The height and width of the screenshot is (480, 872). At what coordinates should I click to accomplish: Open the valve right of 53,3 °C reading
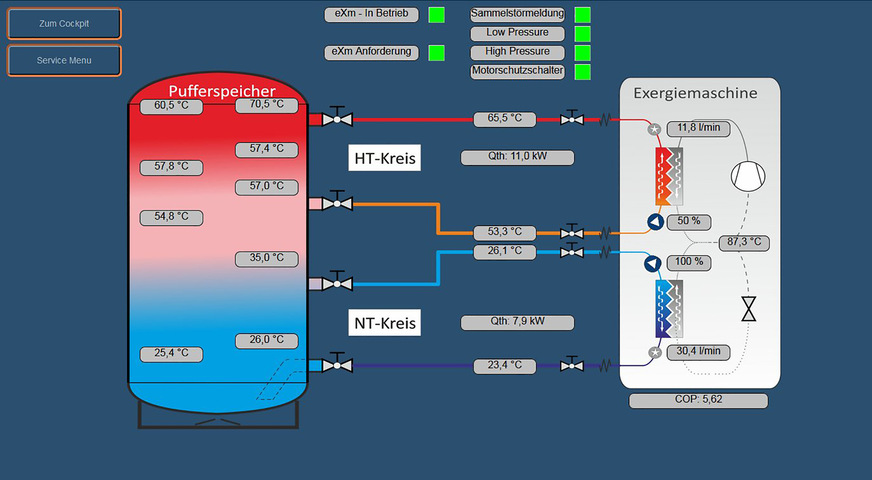(572, 233)
